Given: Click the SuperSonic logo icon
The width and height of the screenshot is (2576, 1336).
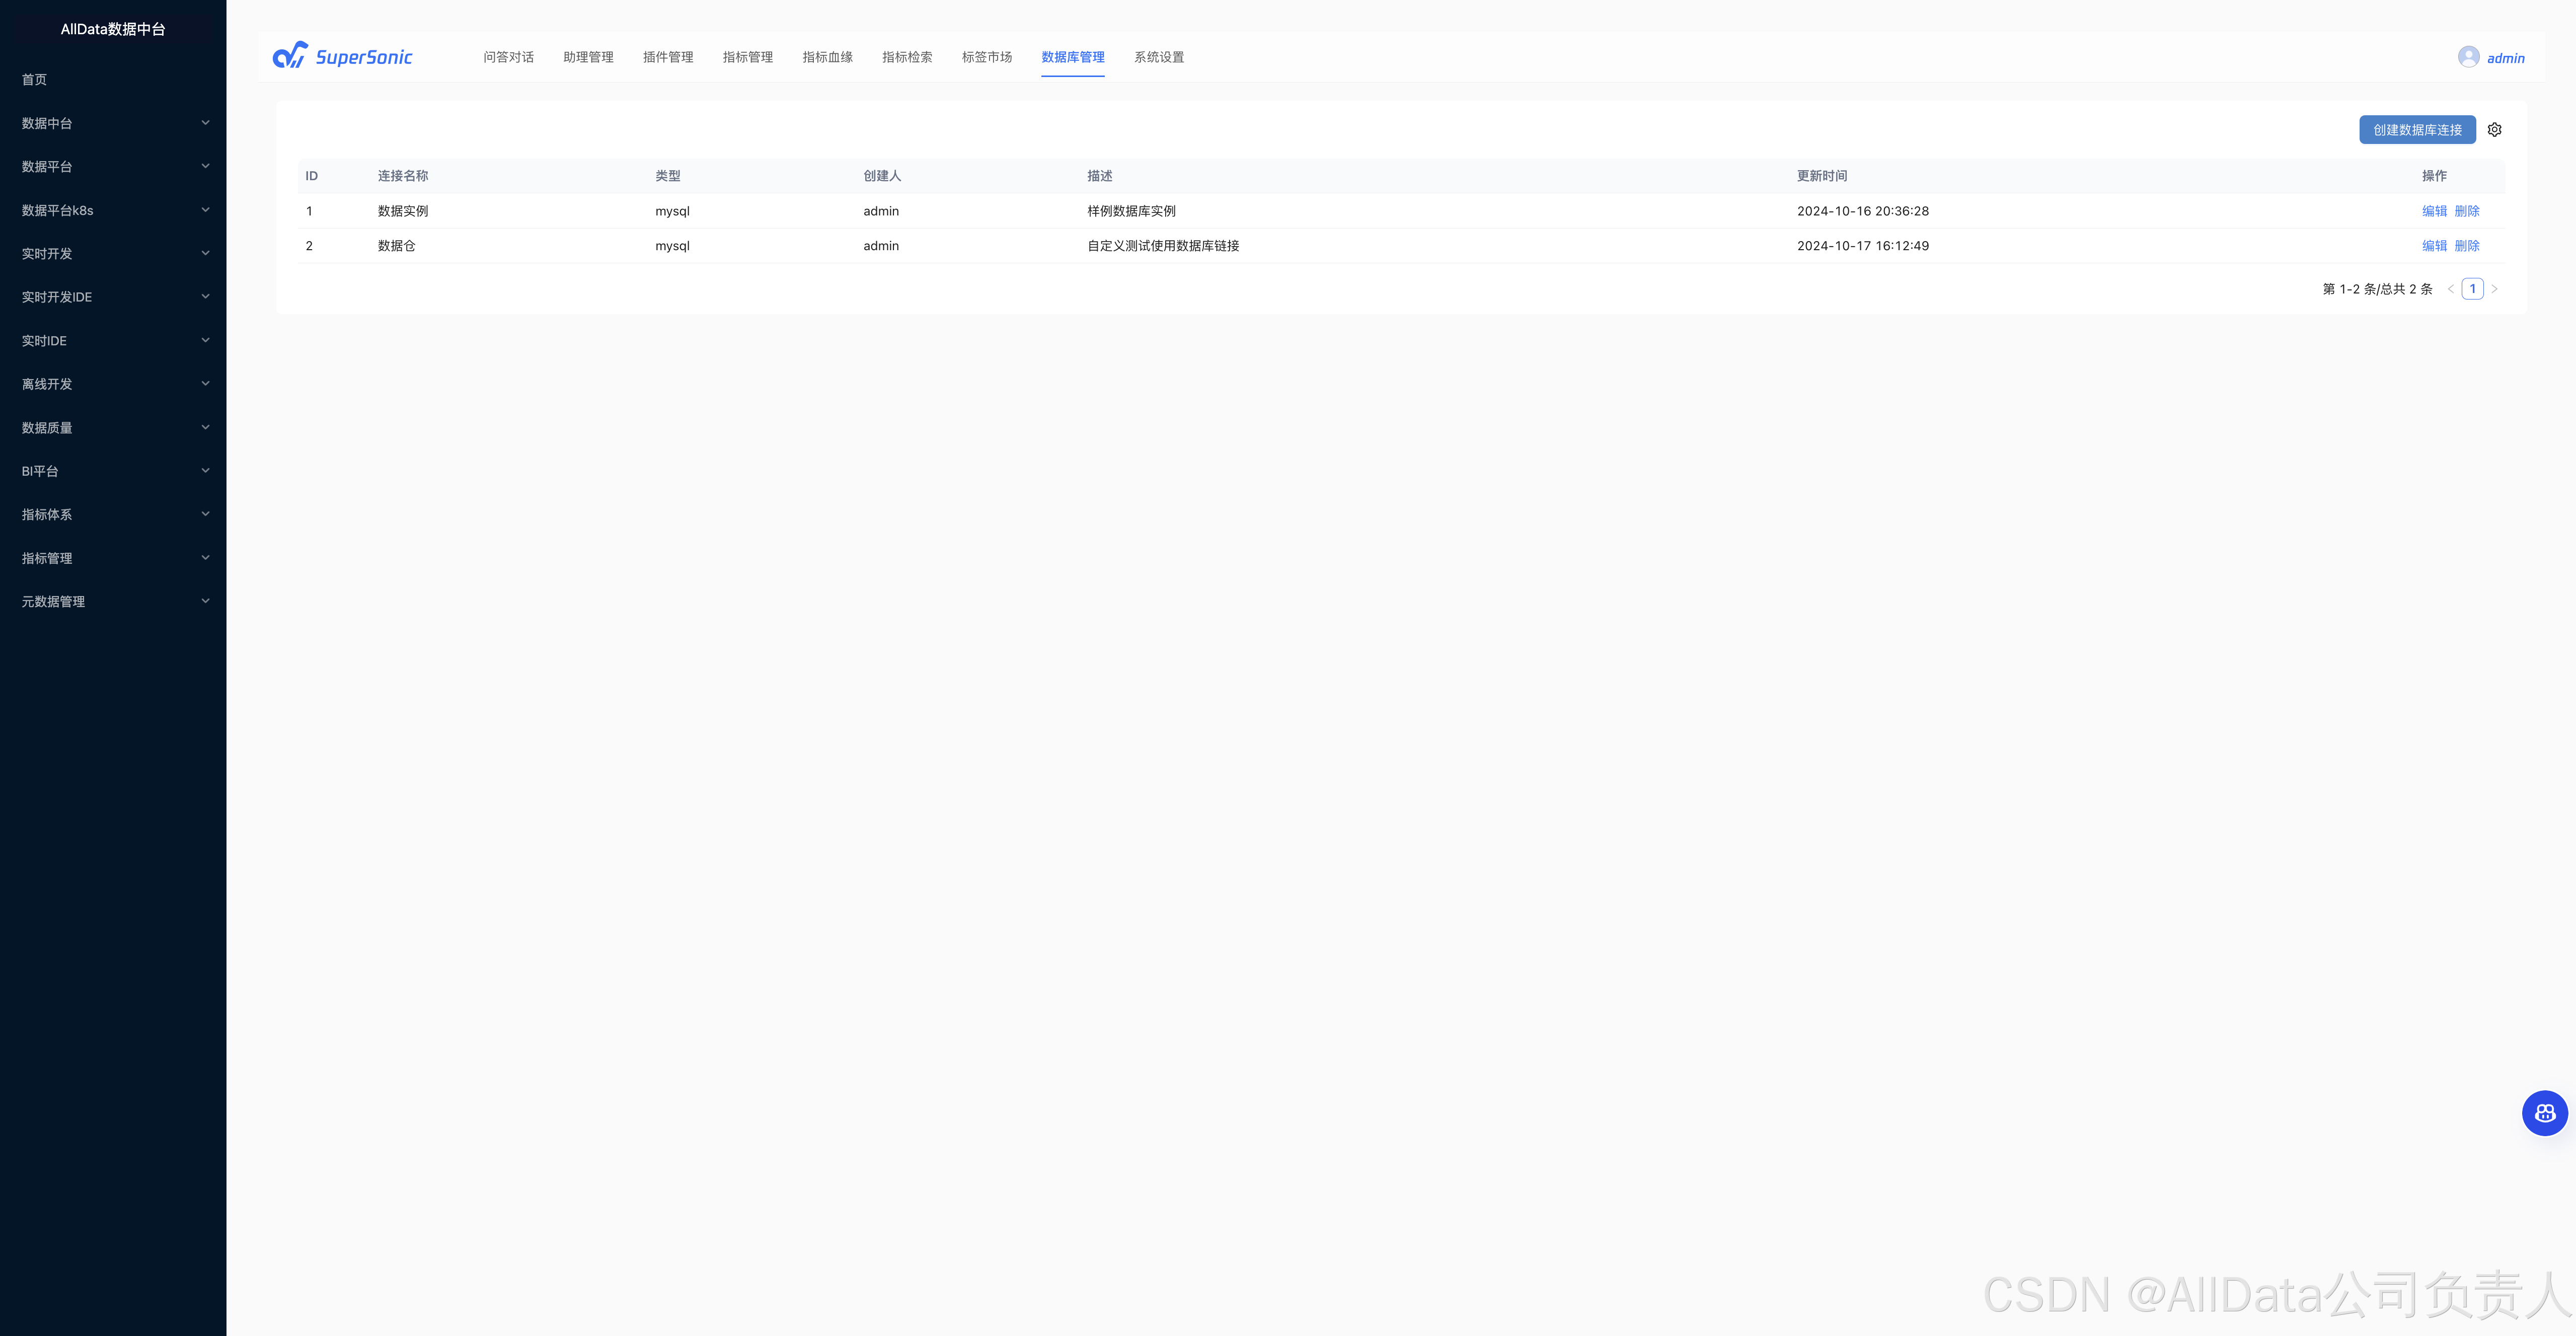Looking at the screenshot, I should point(290,56).
